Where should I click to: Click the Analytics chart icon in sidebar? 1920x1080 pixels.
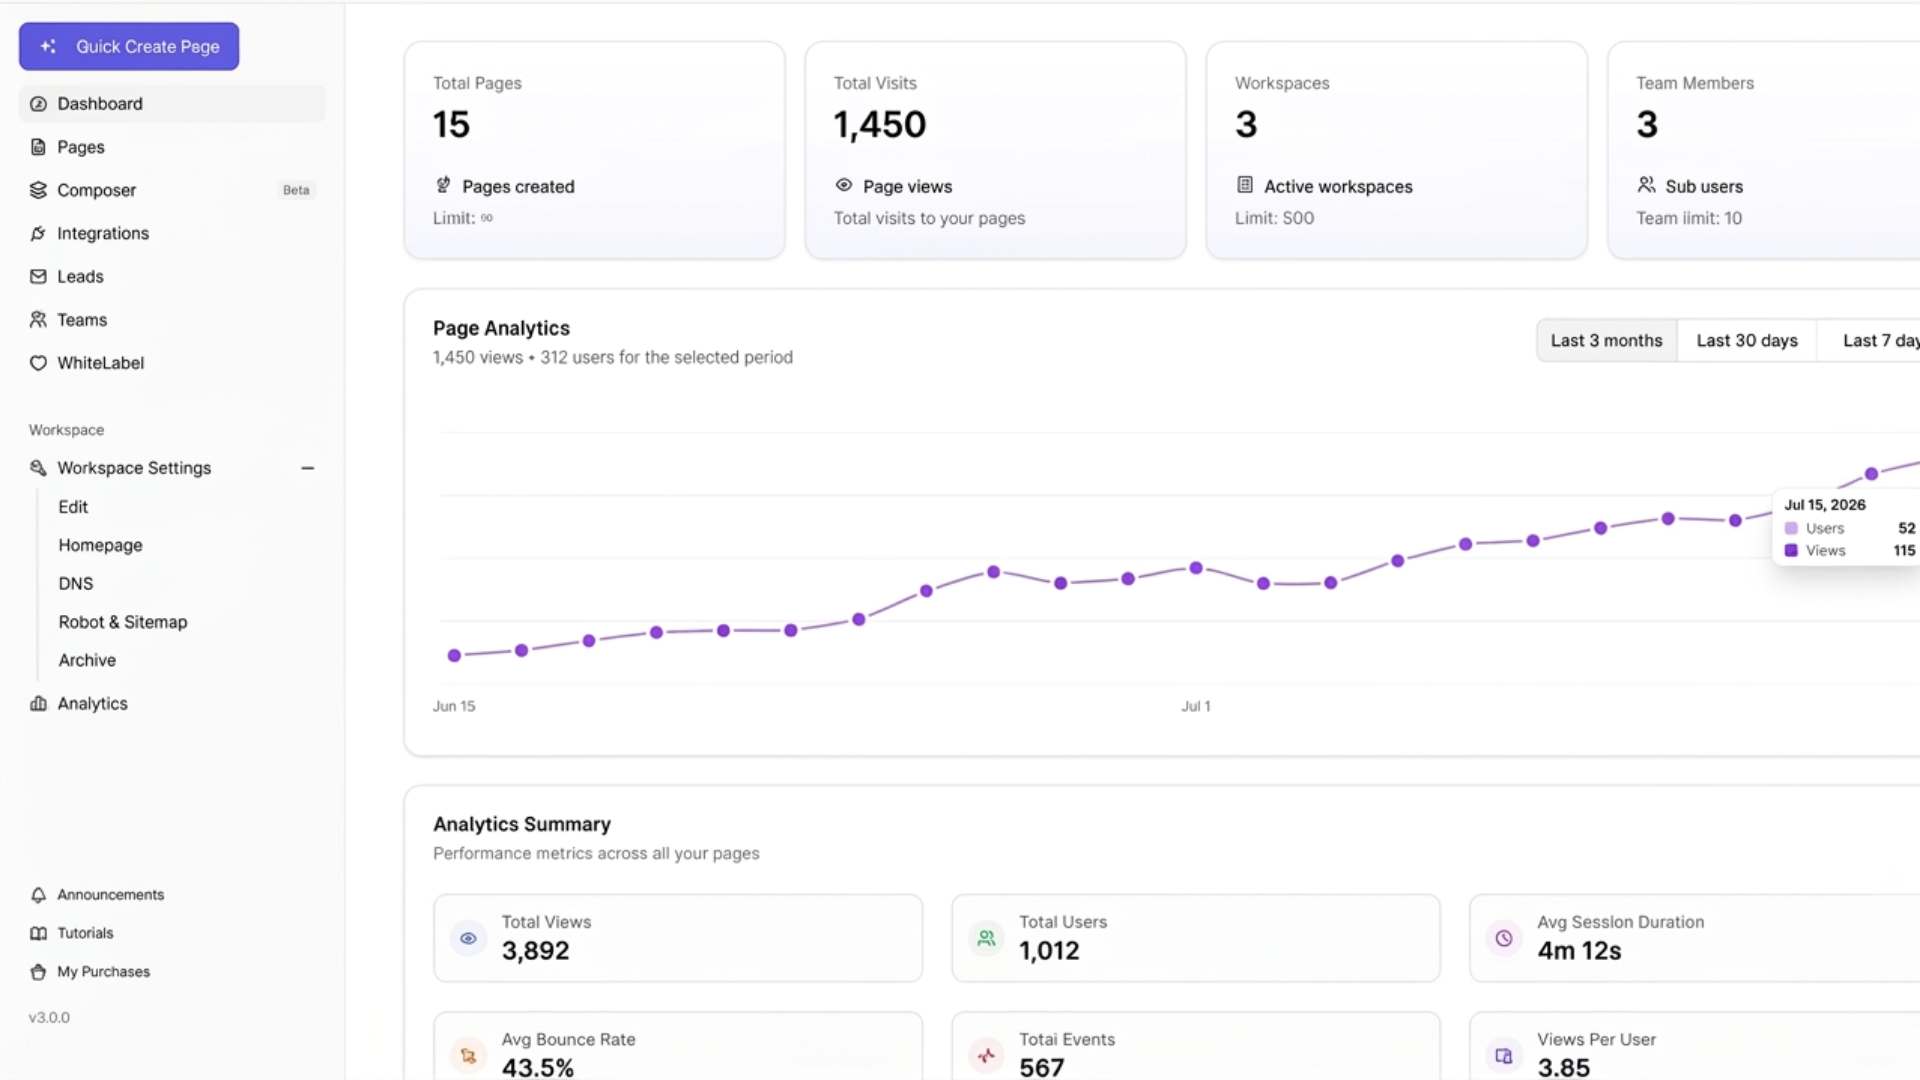(38, 703)
